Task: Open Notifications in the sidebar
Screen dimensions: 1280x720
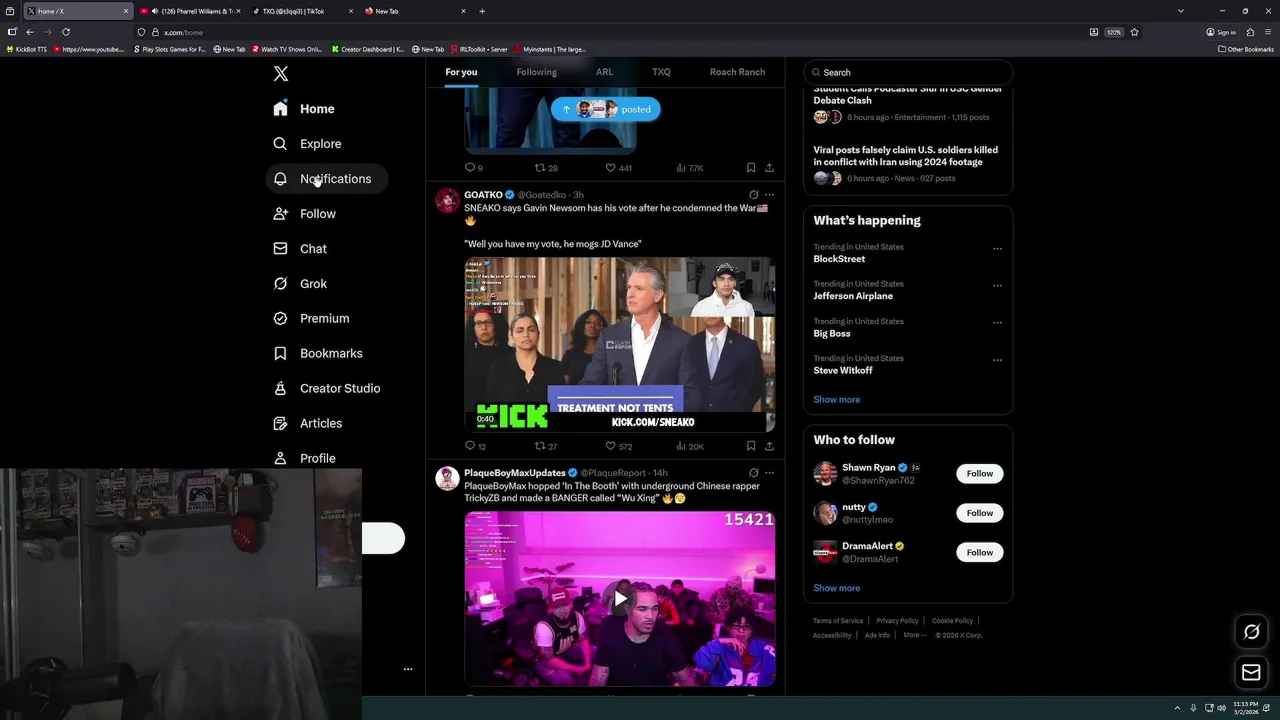Action: [323, 179]
